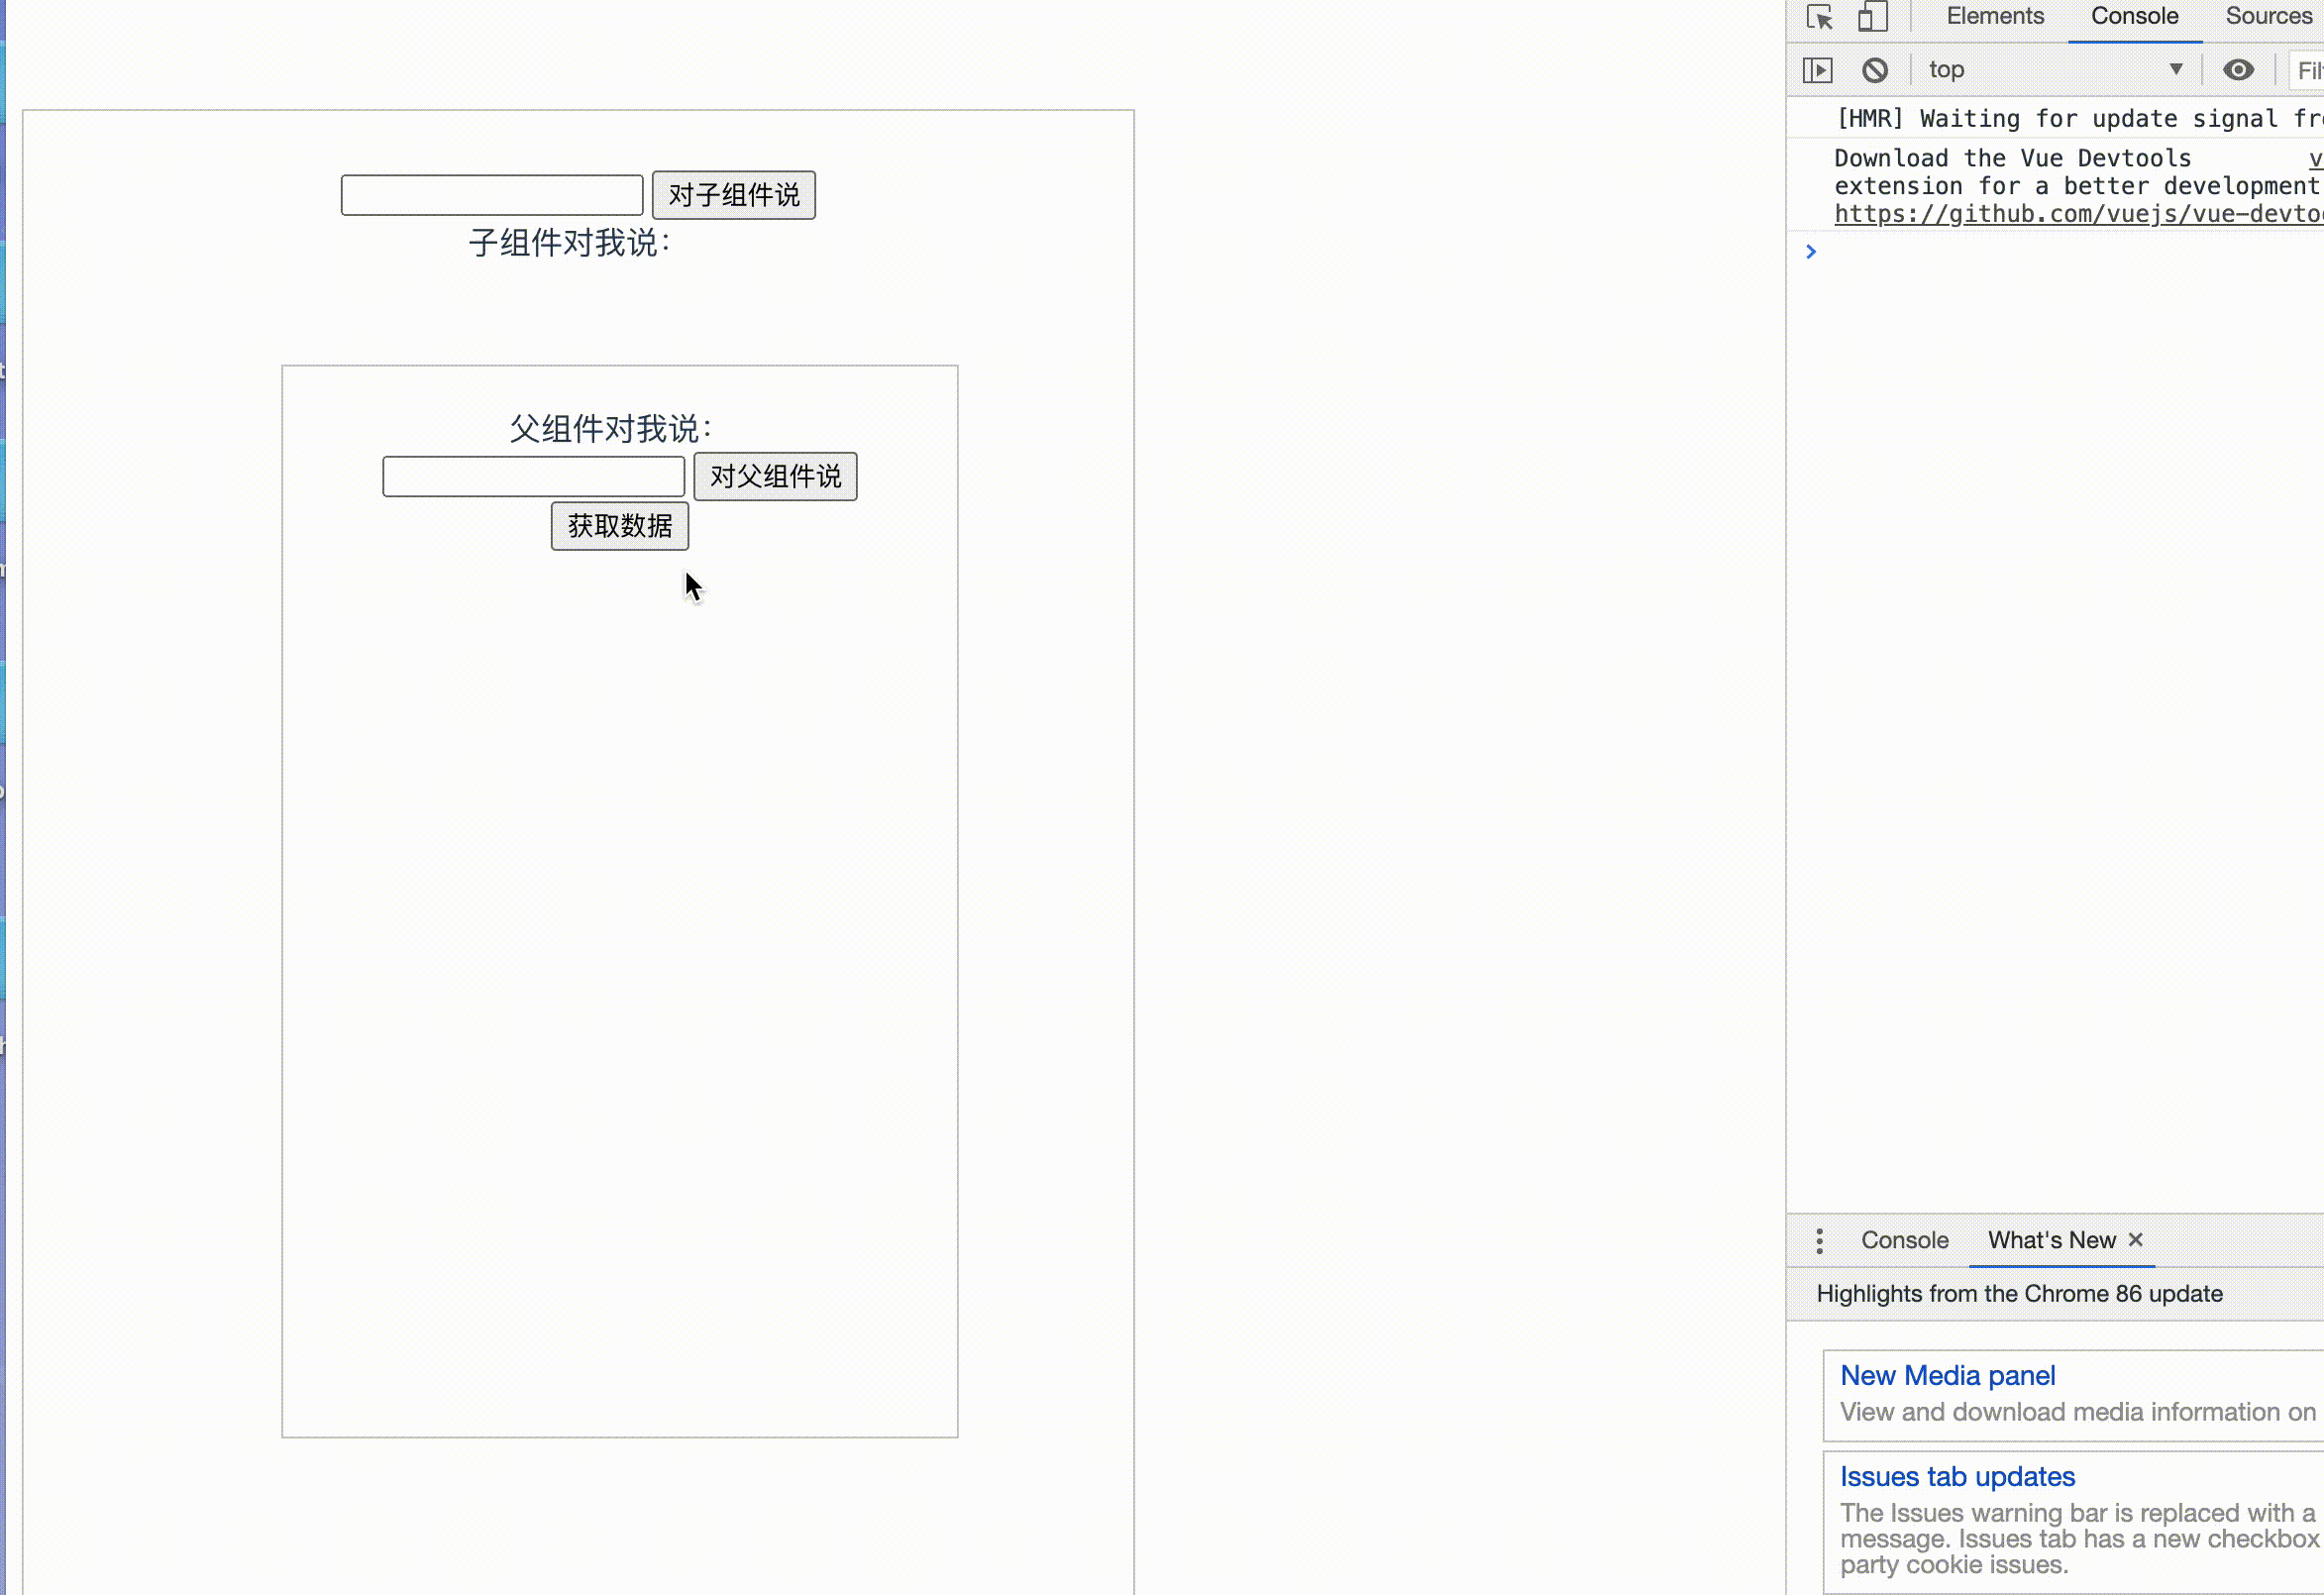Switch to the Sources tab
2324x1595 pixels.
(2268, 16)
